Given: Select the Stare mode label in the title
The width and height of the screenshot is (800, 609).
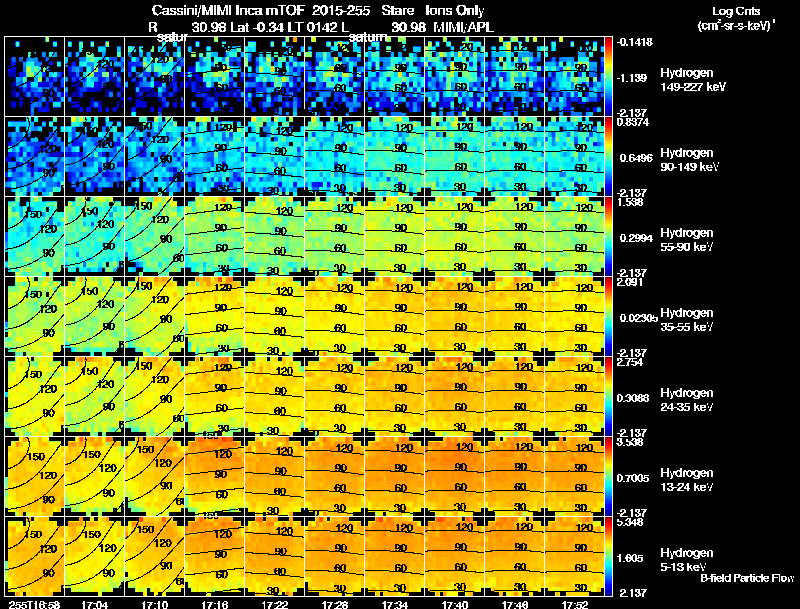Looking at the screenshot, I should tap(397, 10).
